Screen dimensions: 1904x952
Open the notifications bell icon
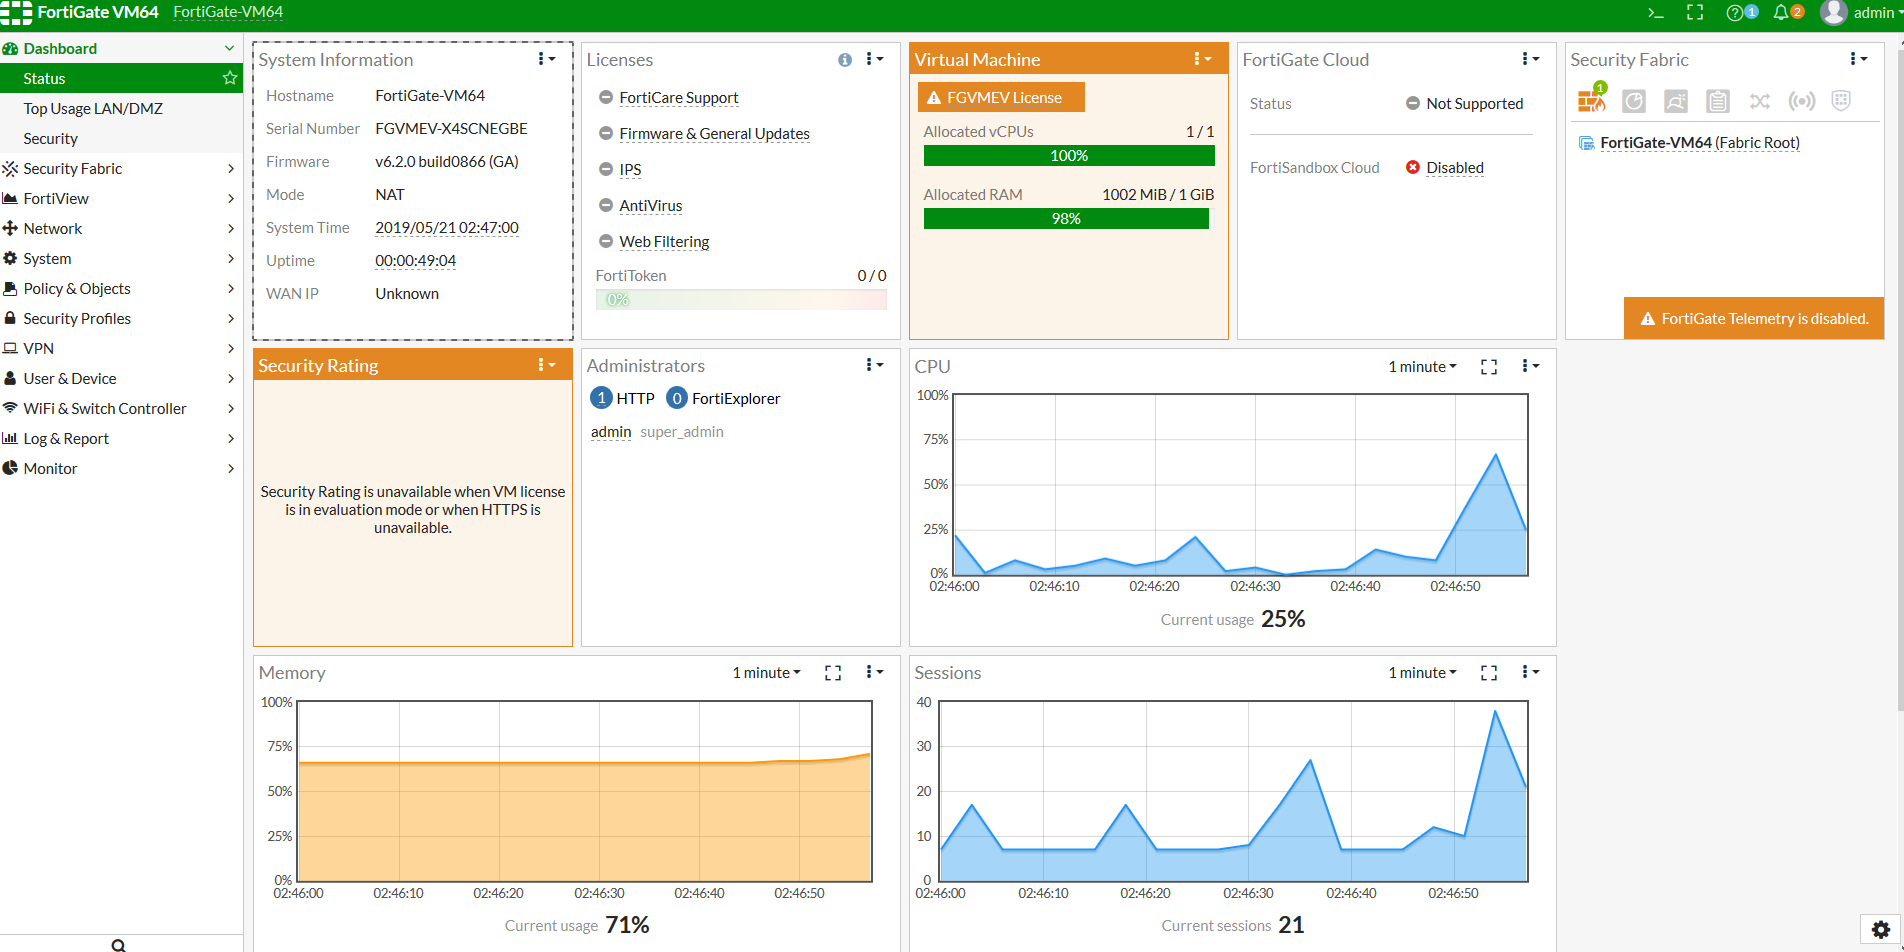tap(1781, 13)
